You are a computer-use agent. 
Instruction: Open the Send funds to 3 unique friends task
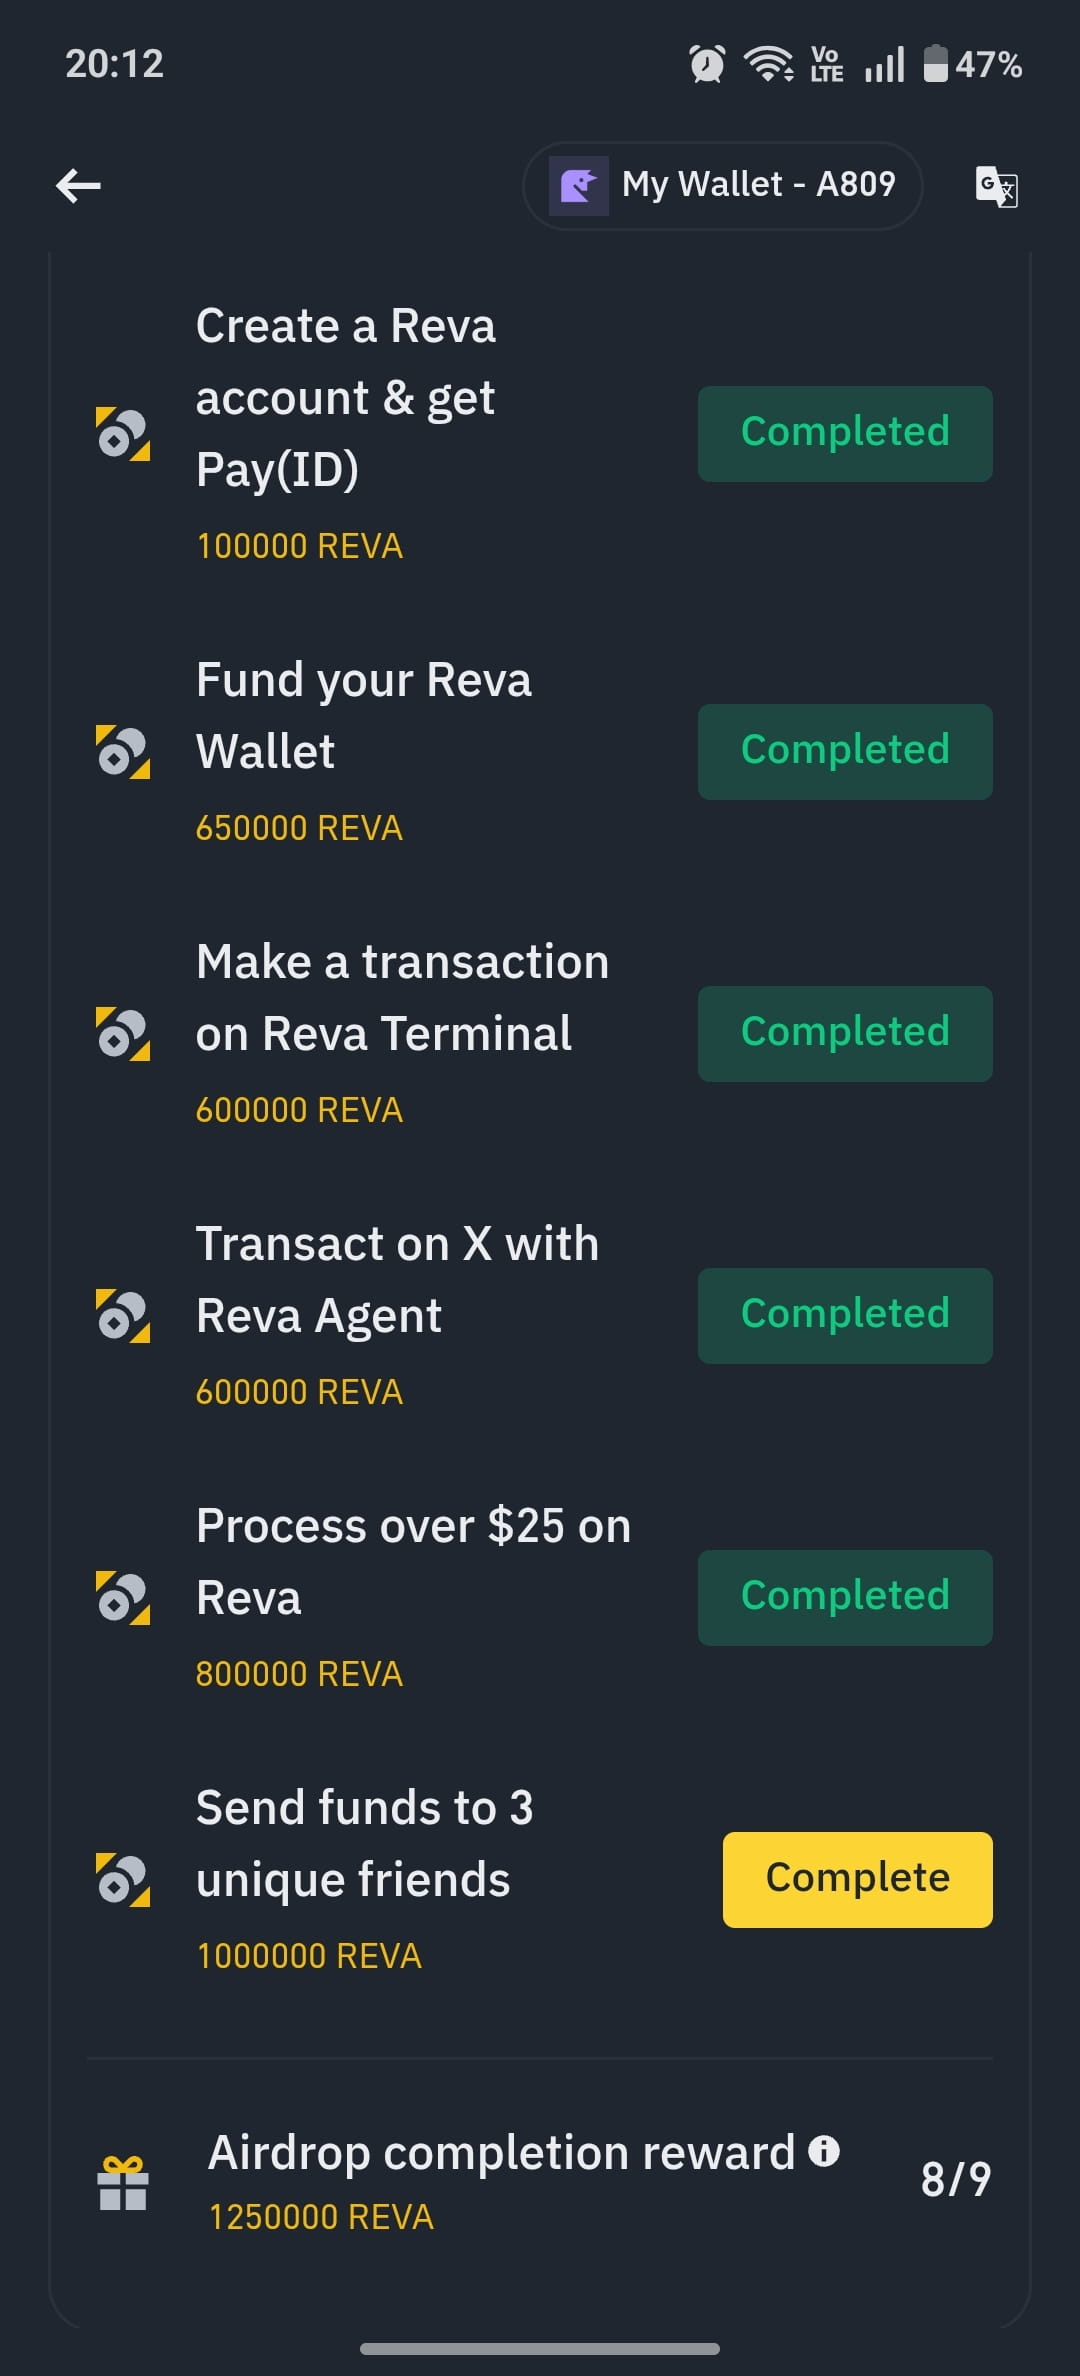[x=540, y=1880]
